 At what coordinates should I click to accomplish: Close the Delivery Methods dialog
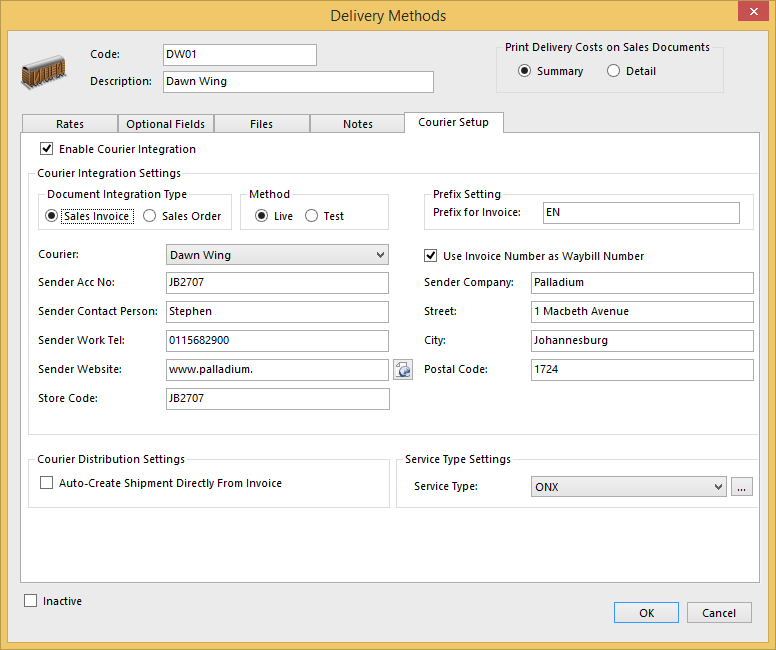[x=753, y=11]
